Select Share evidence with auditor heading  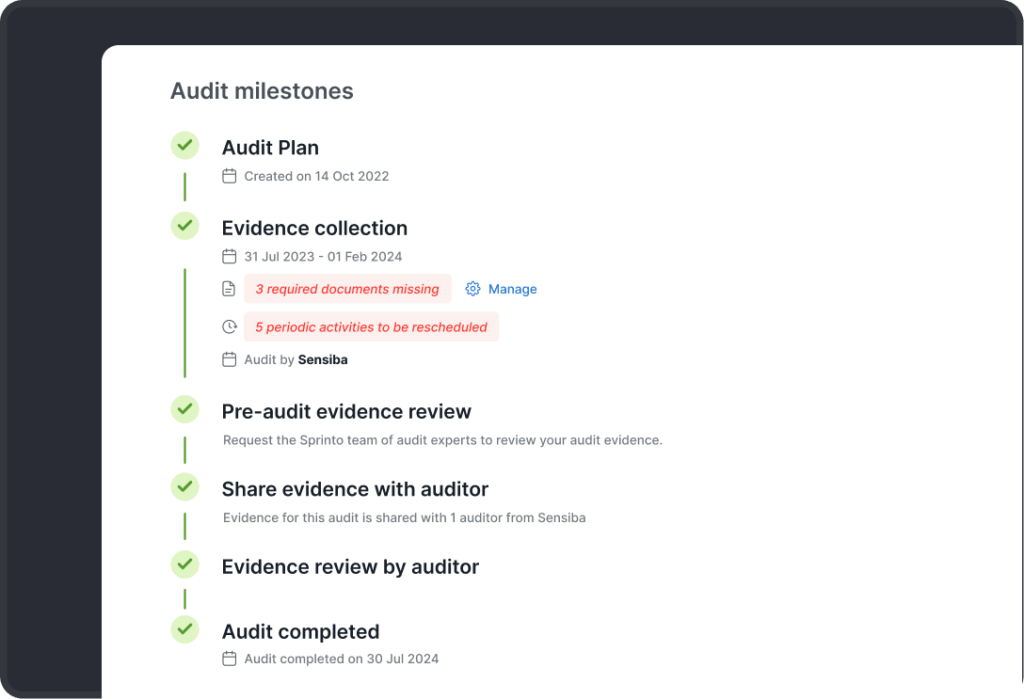[x=355, y=489]
